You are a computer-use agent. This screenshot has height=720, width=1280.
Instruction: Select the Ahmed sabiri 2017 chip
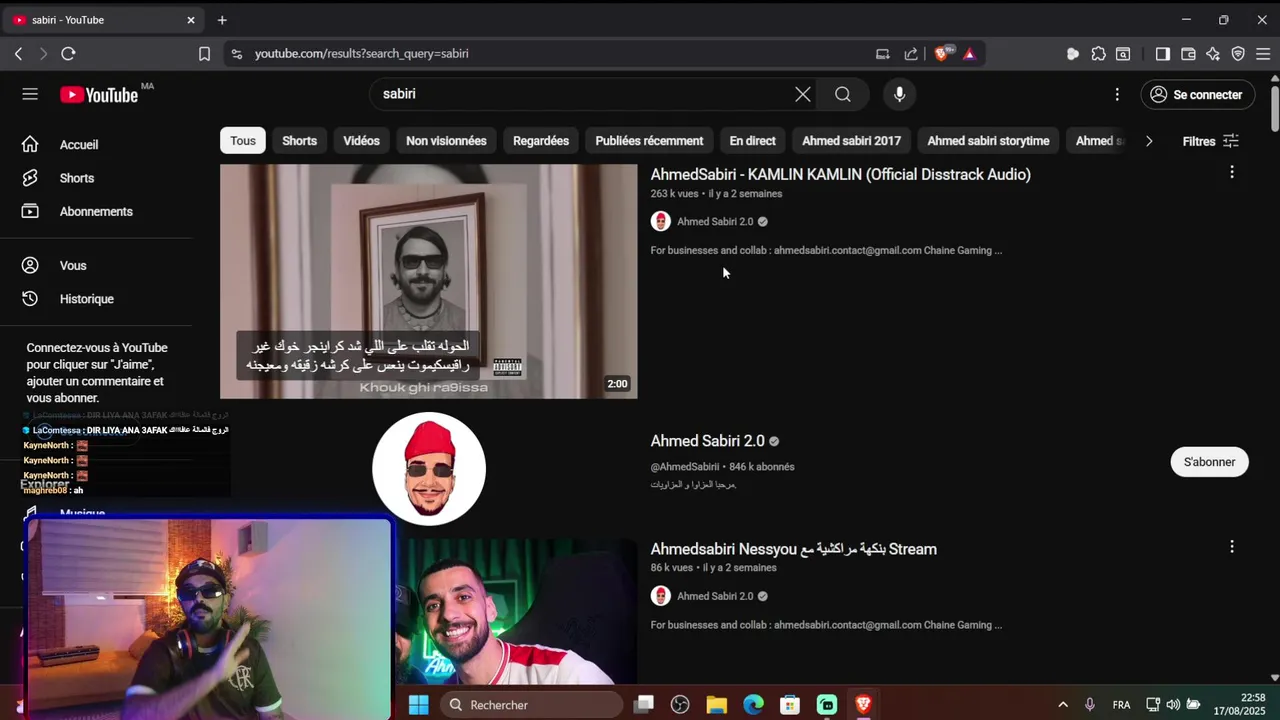point(851,141)
